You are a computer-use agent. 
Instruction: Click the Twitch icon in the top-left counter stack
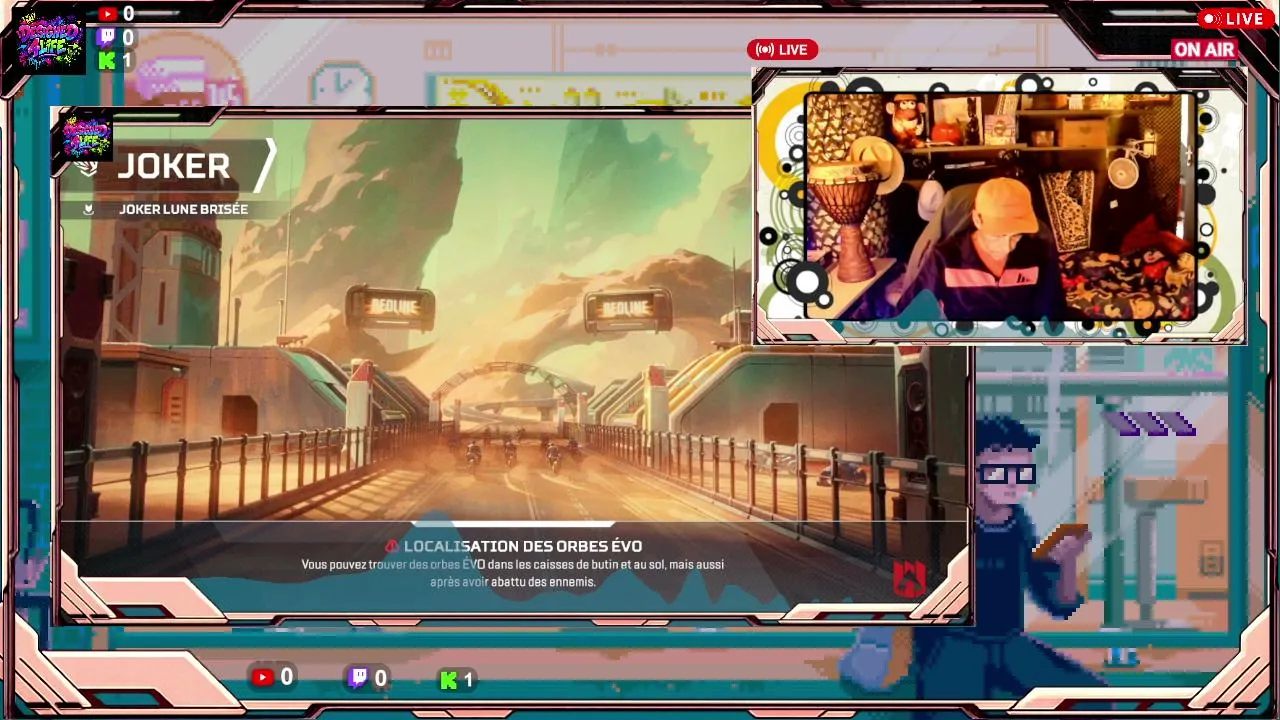pyautogui.click(x=108, y=37)
